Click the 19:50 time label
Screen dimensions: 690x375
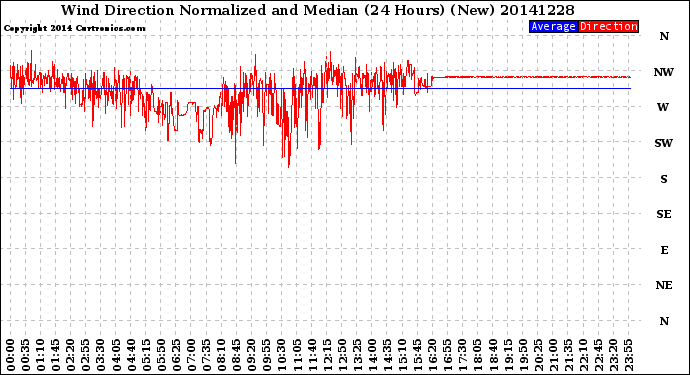tap(523, 355)
